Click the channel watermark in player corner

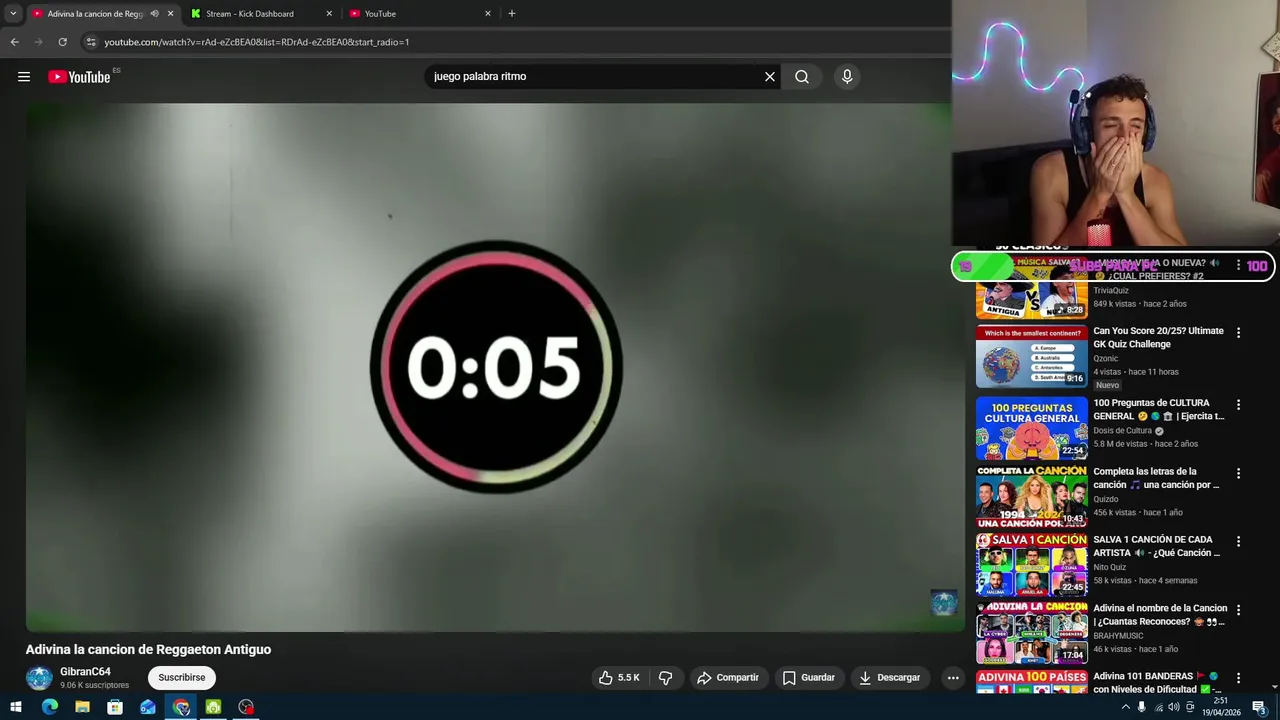[944, 602]
